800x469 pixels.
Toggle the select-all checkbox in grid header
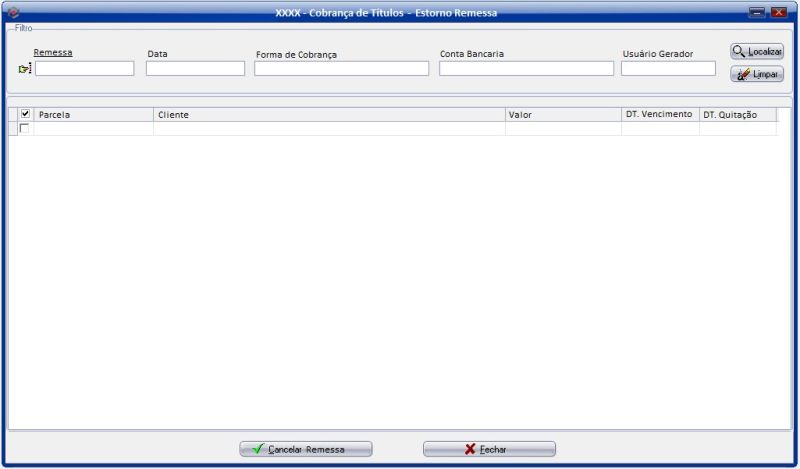pyautogui.click(x=25, y=114)
